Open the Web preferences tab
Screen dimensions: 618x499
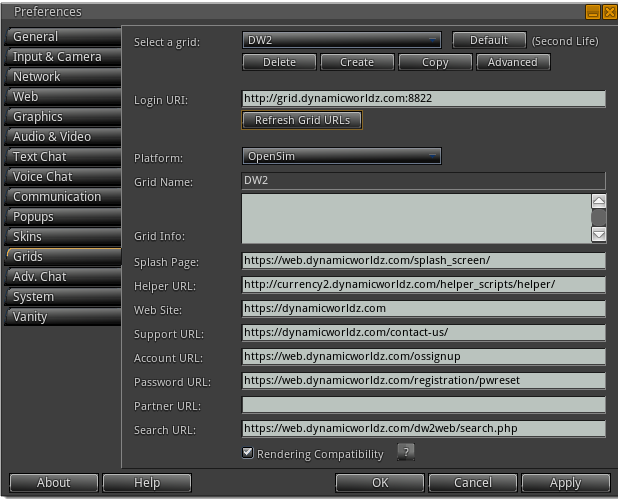pyautogui.click(x=63, y=97)
